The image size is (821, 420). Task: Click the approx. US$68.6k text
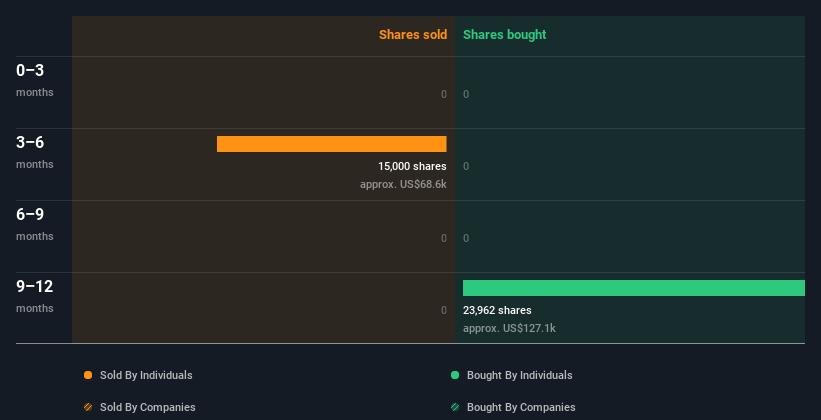pos(403,184)
